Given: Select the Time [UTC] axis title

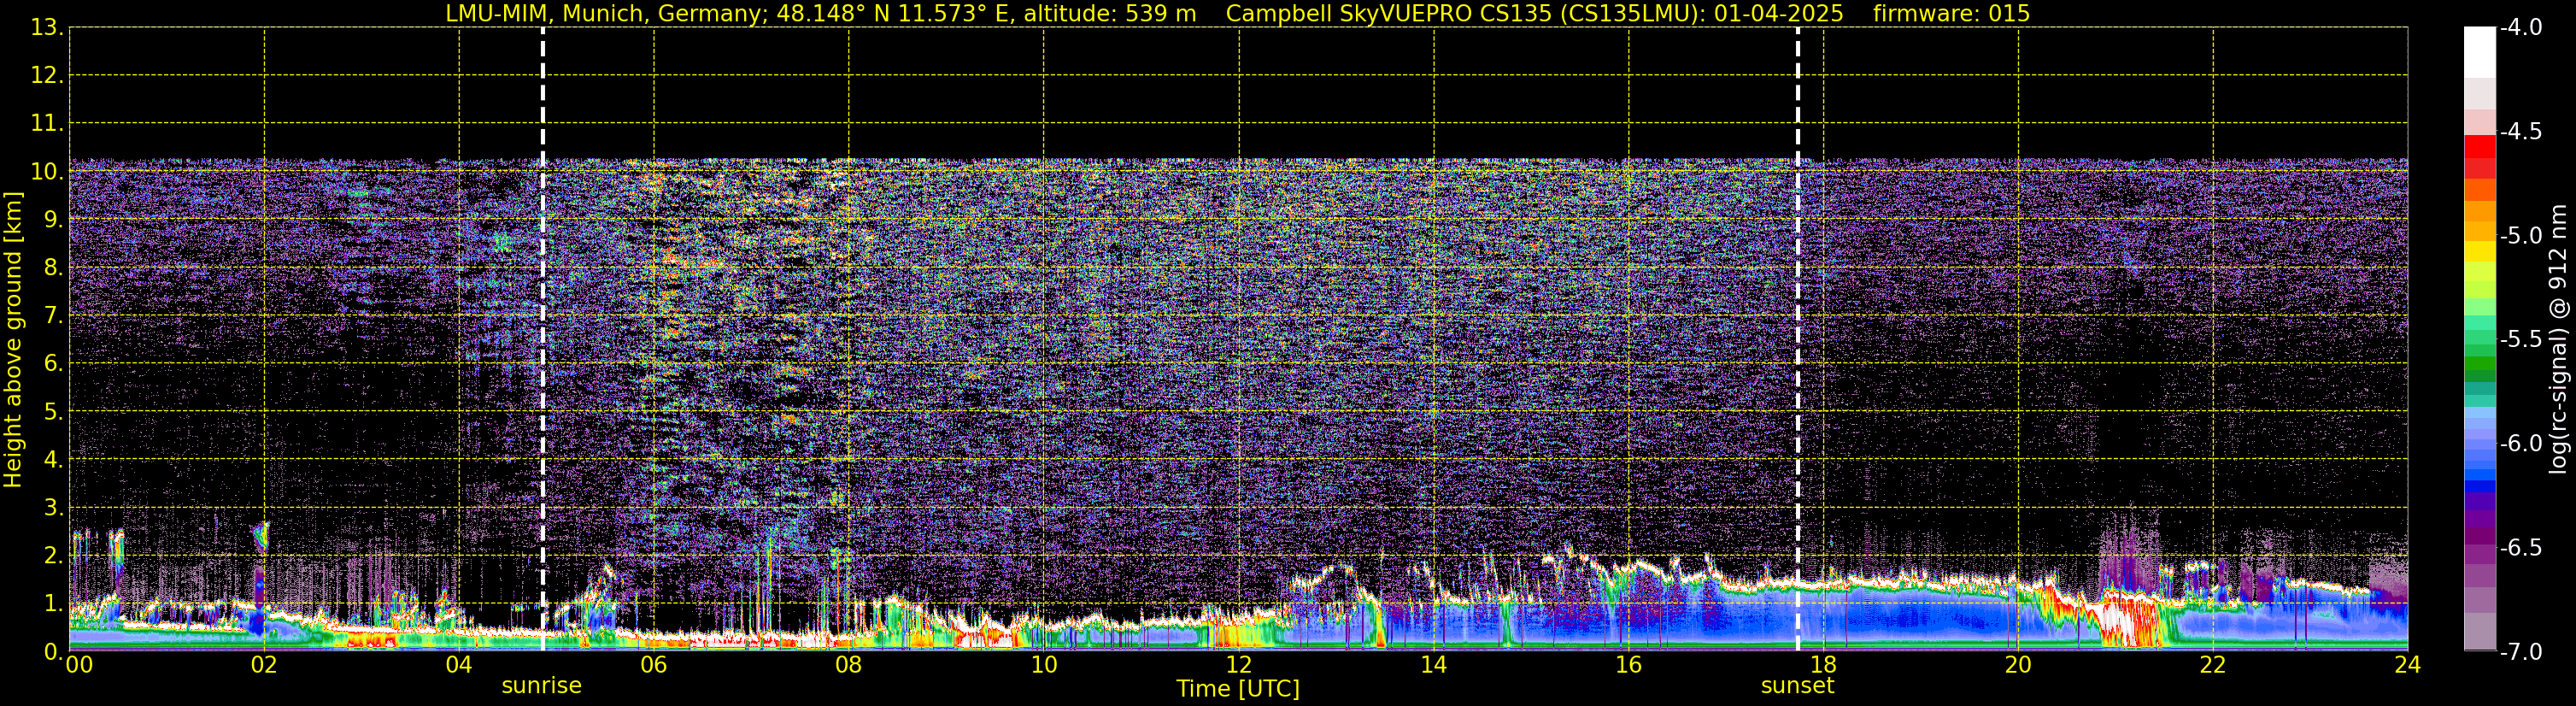Looking at the screenshot, I should 1238,689.
